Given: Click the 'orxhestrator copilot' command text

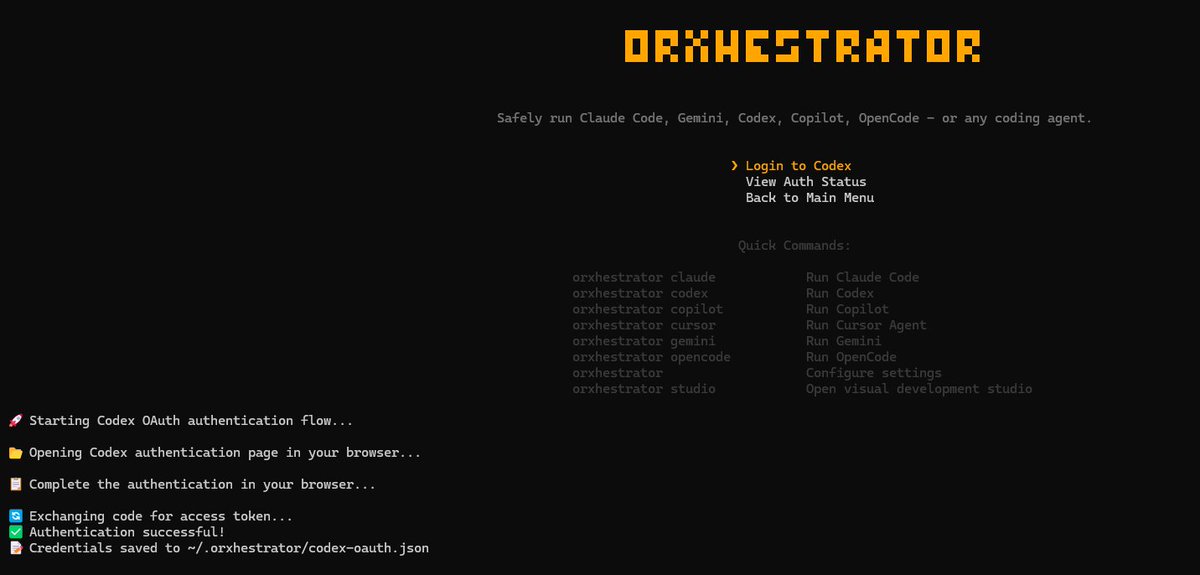Looking at the screenshot, I should [x=648, y=310].
